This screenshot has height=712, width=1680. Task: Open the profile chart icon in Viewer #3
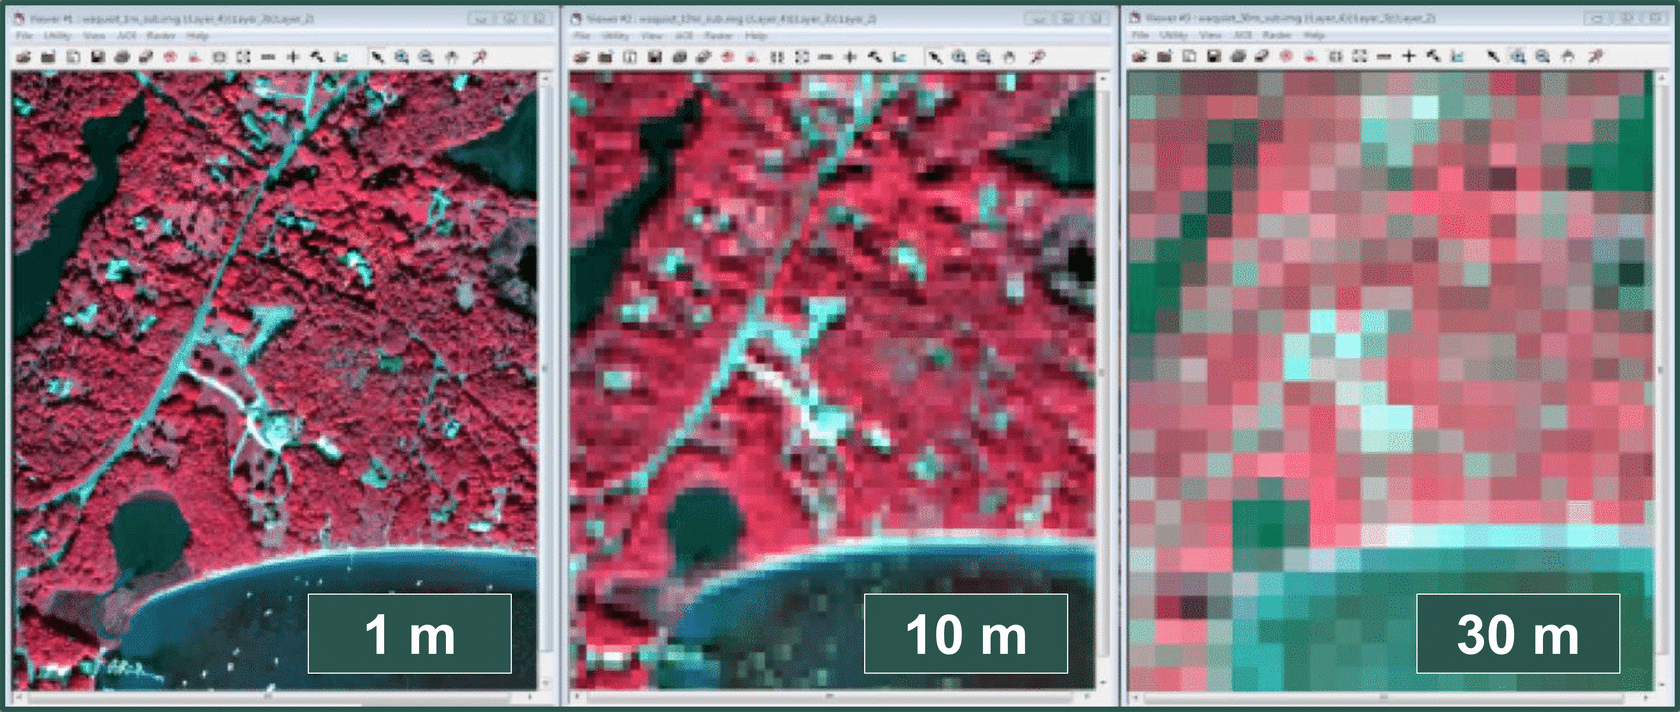tap(1457, 56)
